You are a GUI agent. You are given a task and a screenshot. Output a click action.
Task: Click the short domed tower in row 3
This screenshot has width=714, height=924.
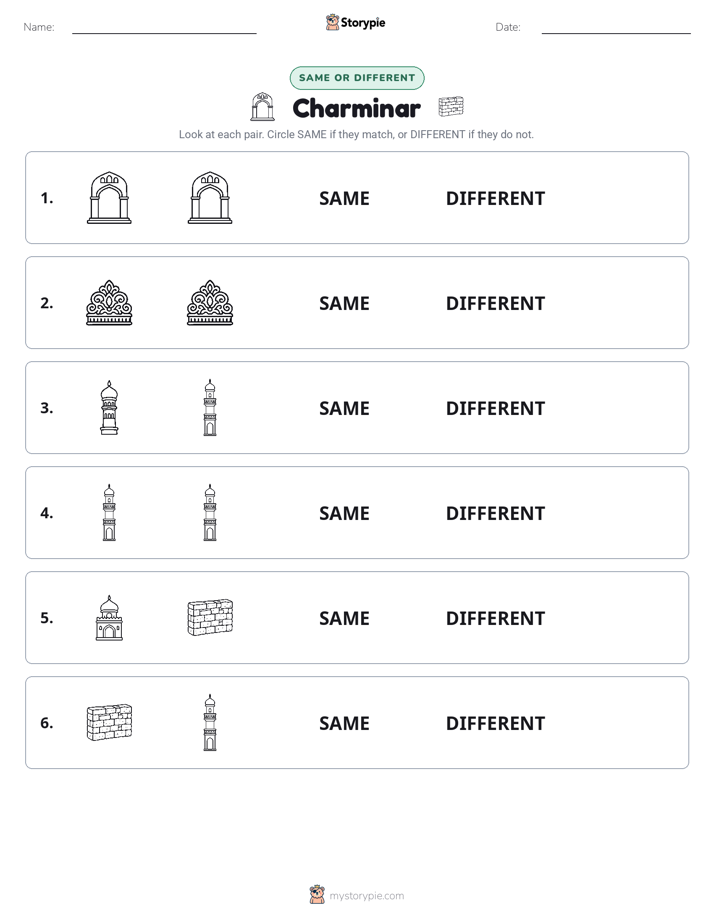109,408
